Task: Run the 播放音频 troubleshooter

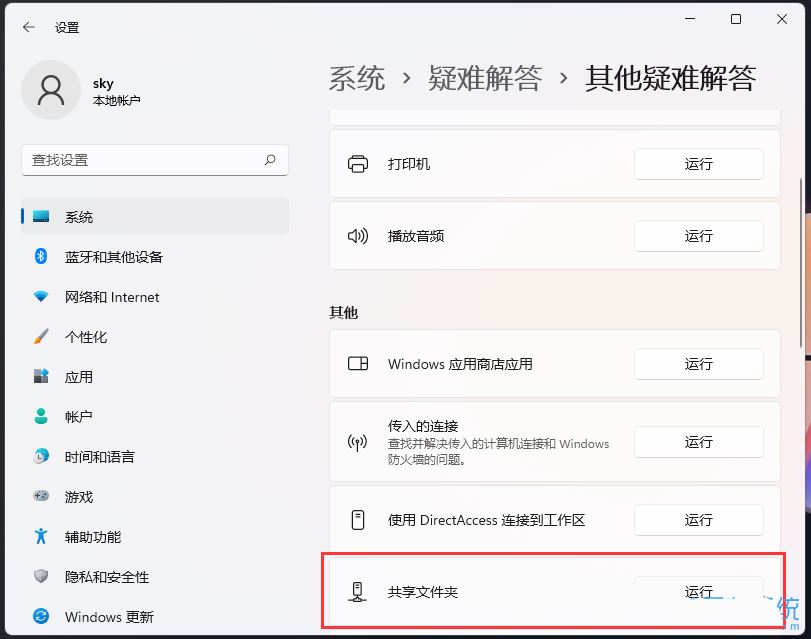Action: [698, 236]
